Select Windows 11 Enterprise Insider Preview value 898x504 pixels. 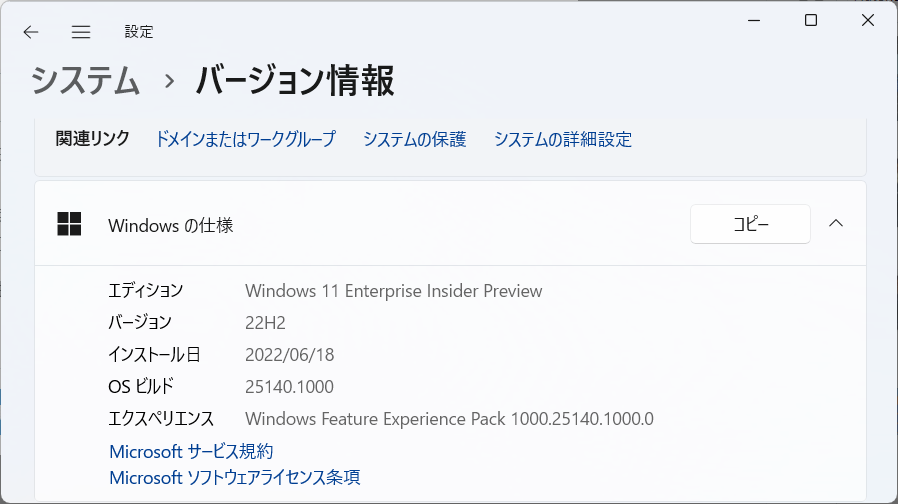tap(393, 291)
